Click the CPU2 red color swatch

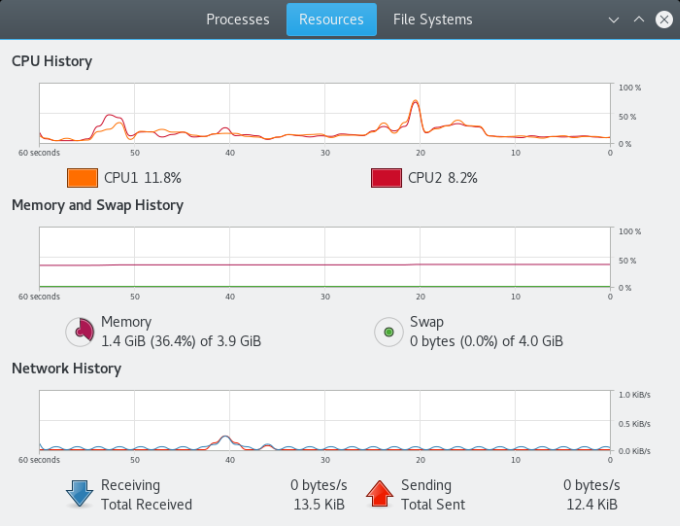pyautogui.click(x=386, y=178)
